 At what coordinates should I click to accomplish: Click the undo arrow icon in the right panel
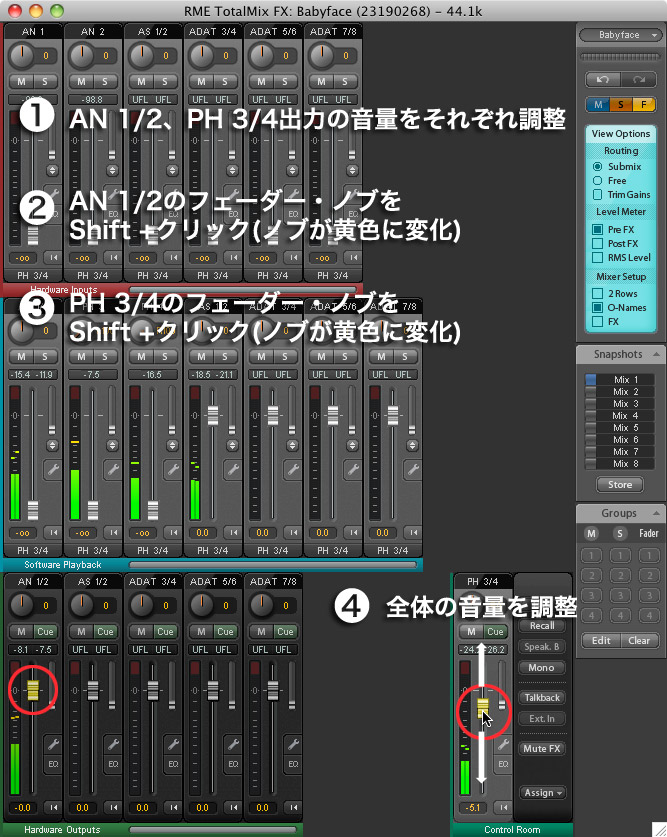click(604, 77)
